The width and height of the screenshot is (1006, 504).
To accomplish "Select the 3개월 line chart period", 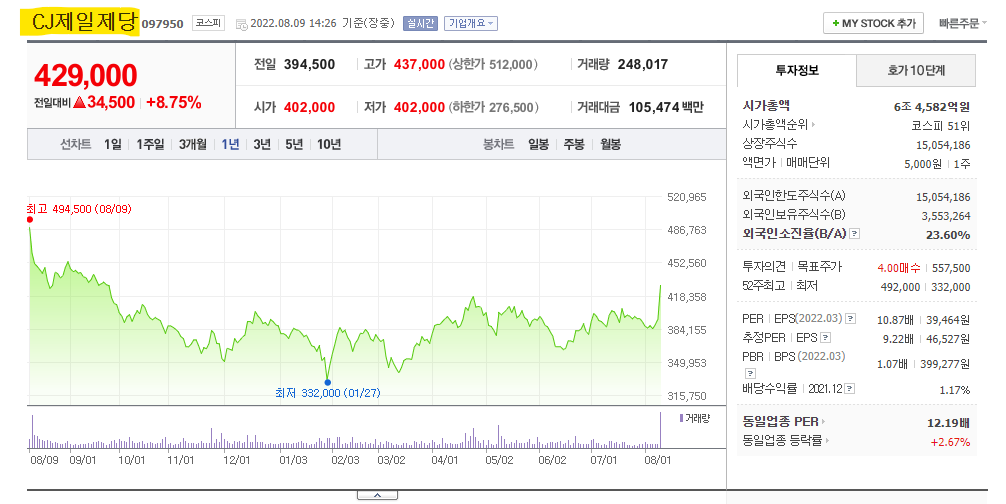I will point(192,144).
